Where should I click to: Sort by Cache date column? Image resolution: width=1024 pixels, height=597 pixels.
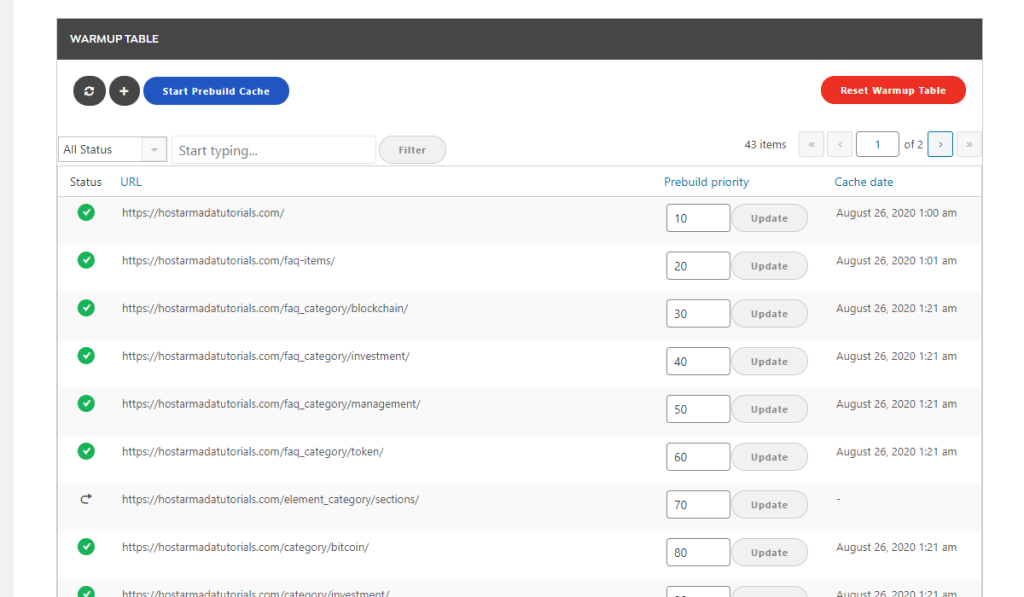pos(863,182)
